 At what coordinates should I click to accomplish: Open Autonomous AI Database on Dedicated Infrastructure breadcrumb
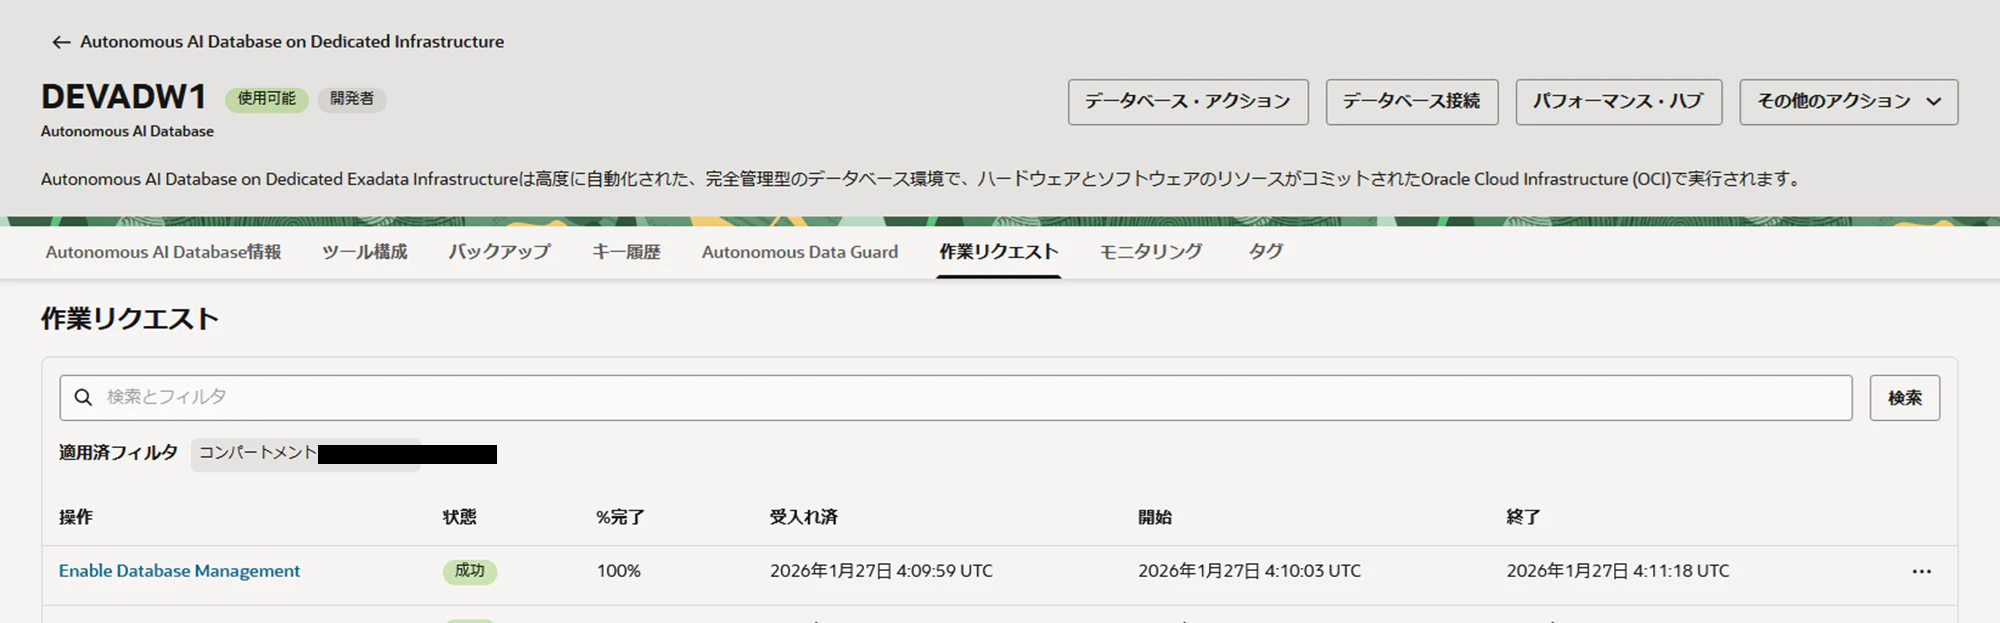click(x=292, y=42)
